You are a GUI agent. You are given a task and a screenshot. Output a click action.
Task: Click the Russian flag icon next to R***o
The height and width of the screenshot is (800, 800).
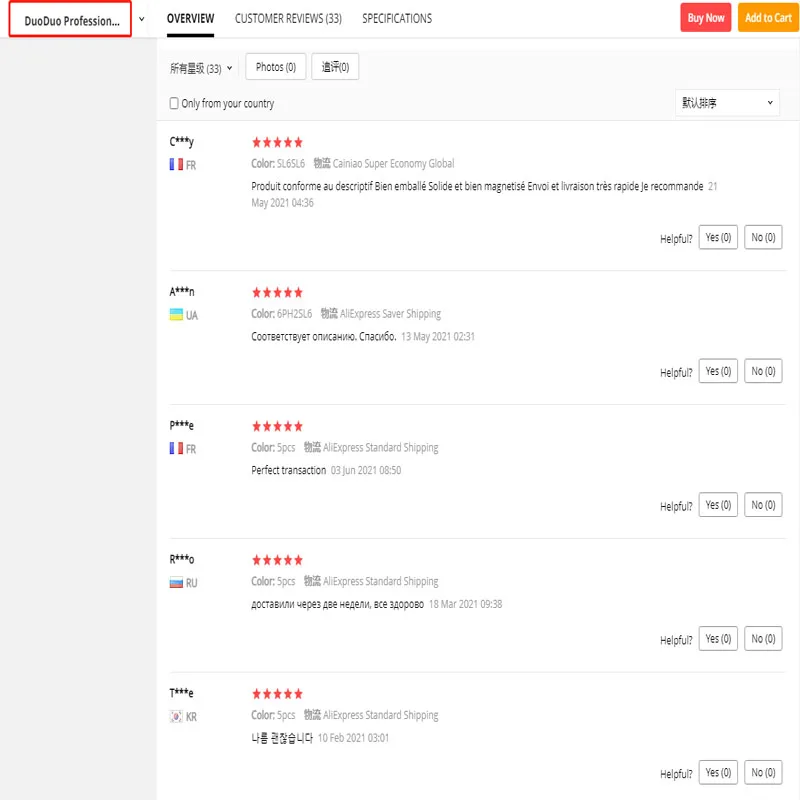click(176, 582)
